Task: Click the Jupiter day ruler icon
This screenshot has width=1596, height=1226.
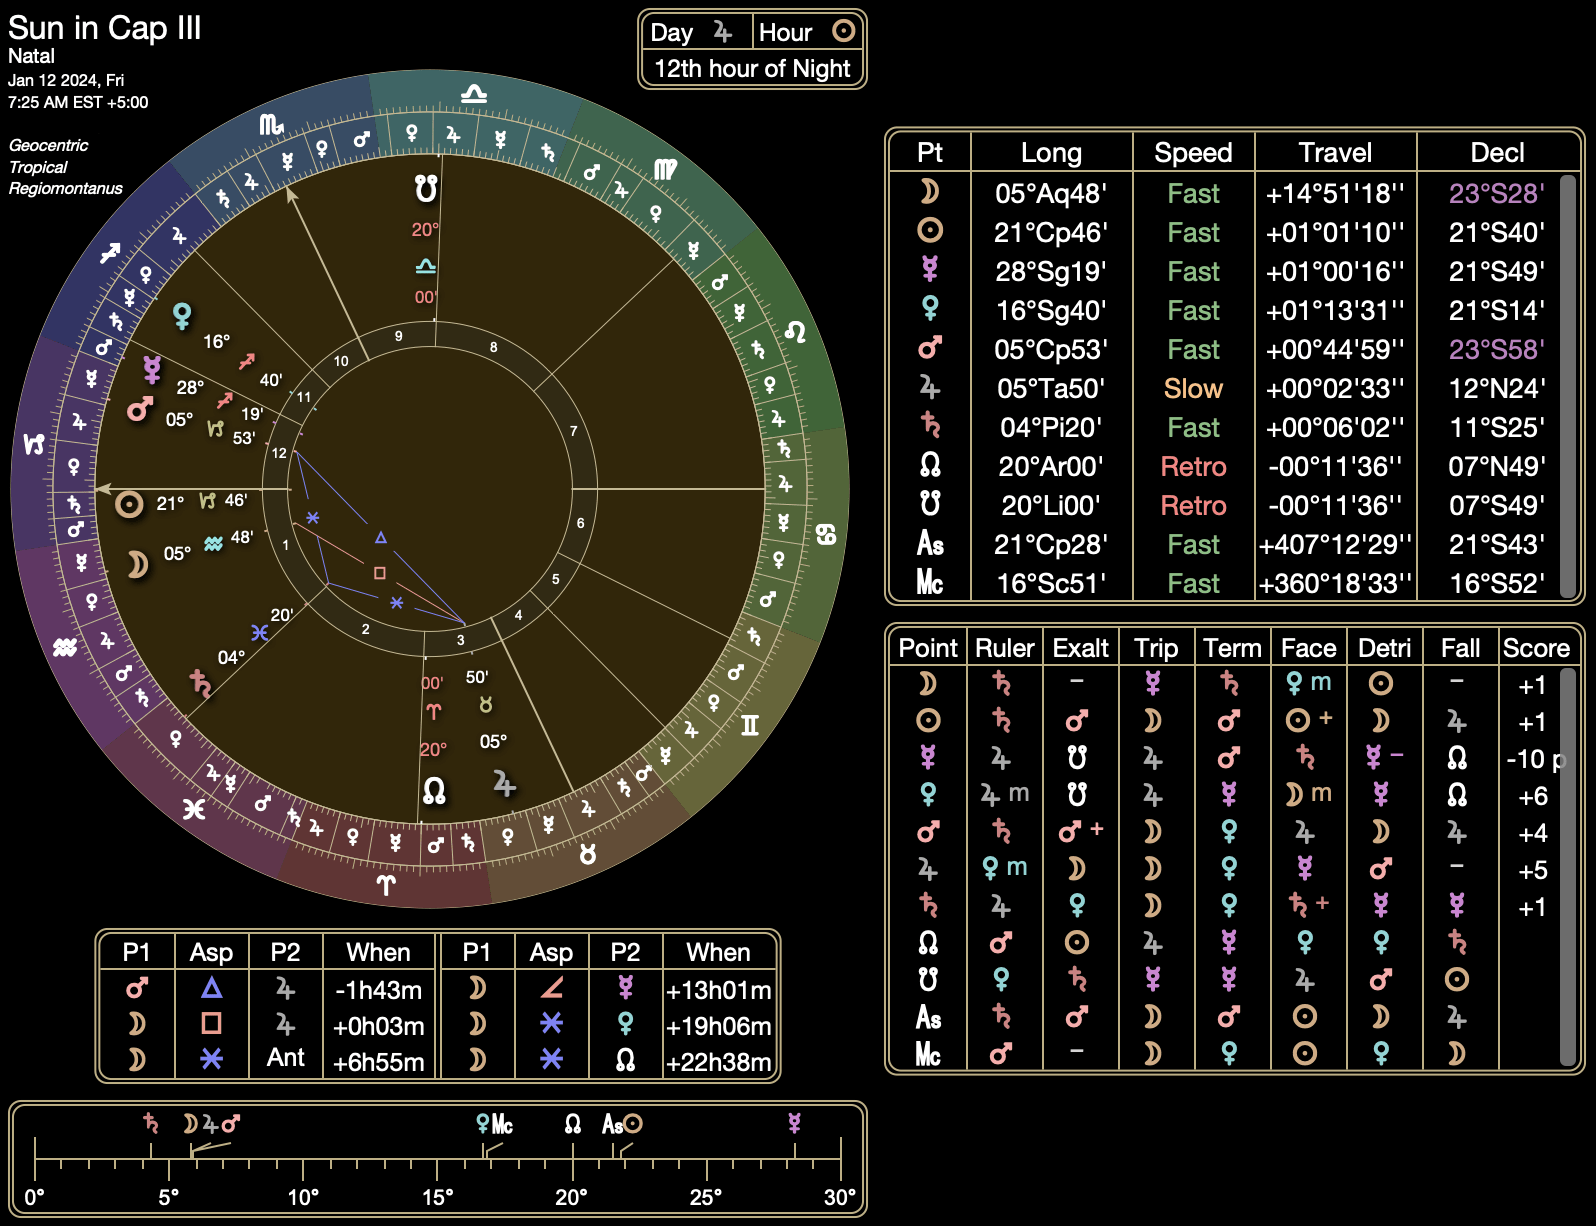Action: (x=722, y=32)
